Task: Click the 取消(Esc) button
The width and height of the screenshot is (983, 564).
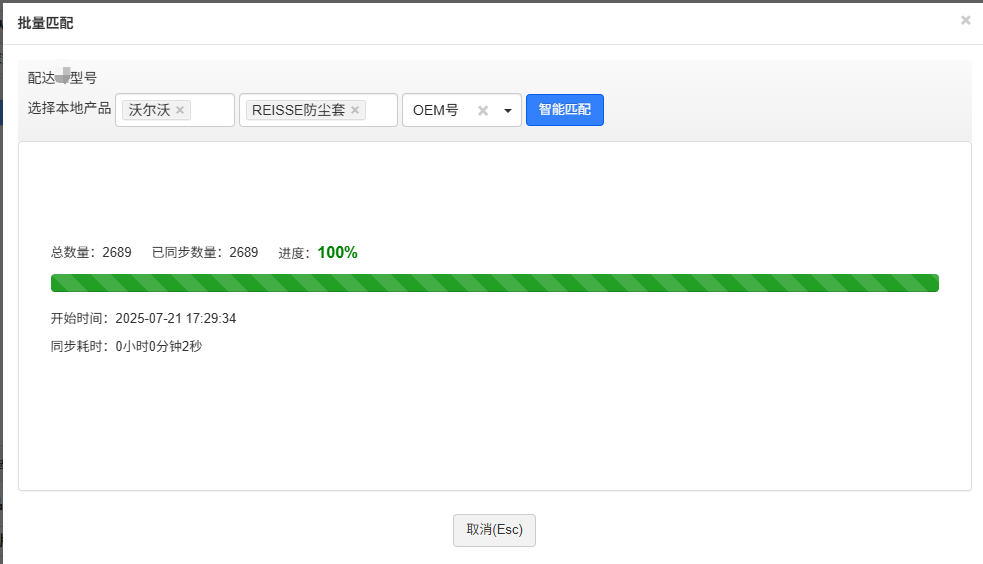Action: [x=494, y=530]
